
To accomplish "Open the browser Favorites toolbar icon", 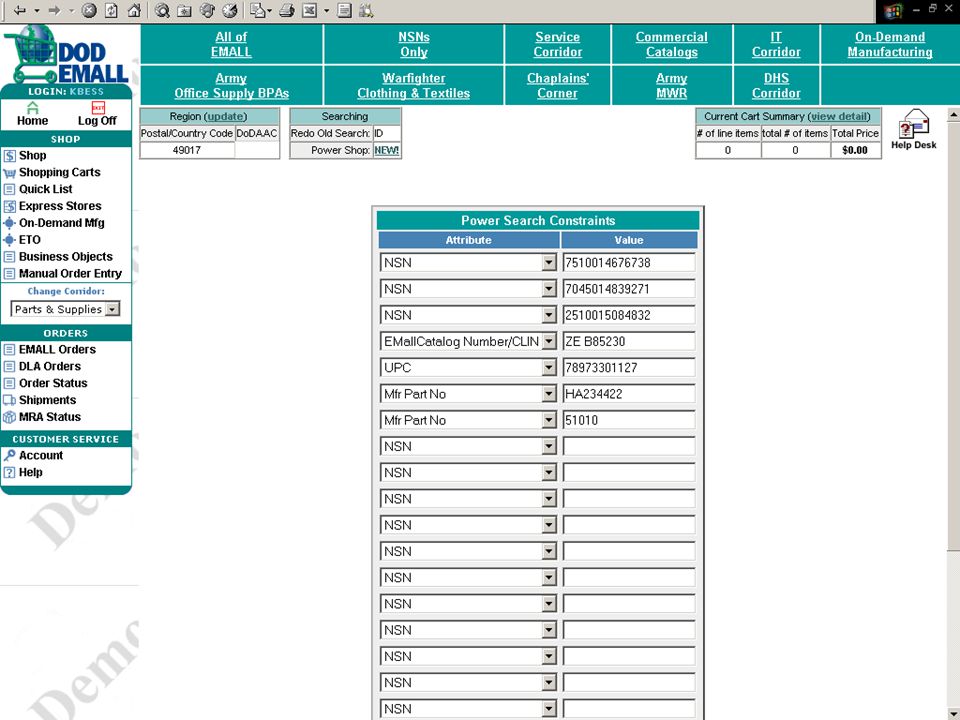I will (184, 10).
